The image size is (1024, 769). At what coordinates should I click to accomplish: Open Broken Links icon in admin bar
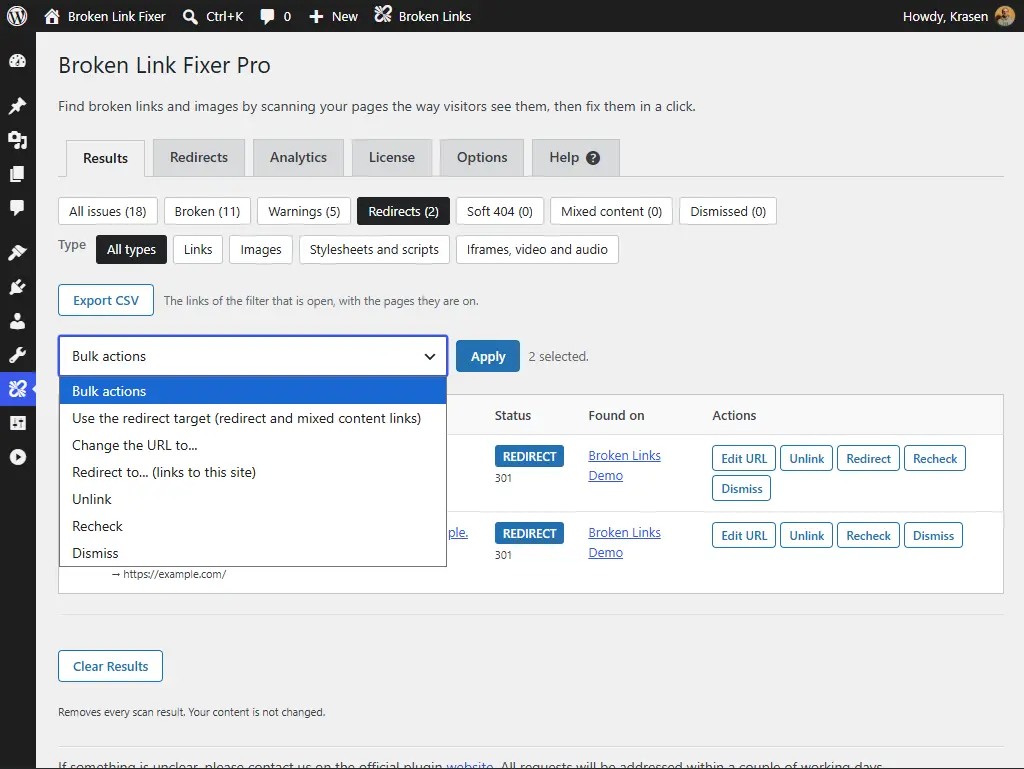pos(383,14)
